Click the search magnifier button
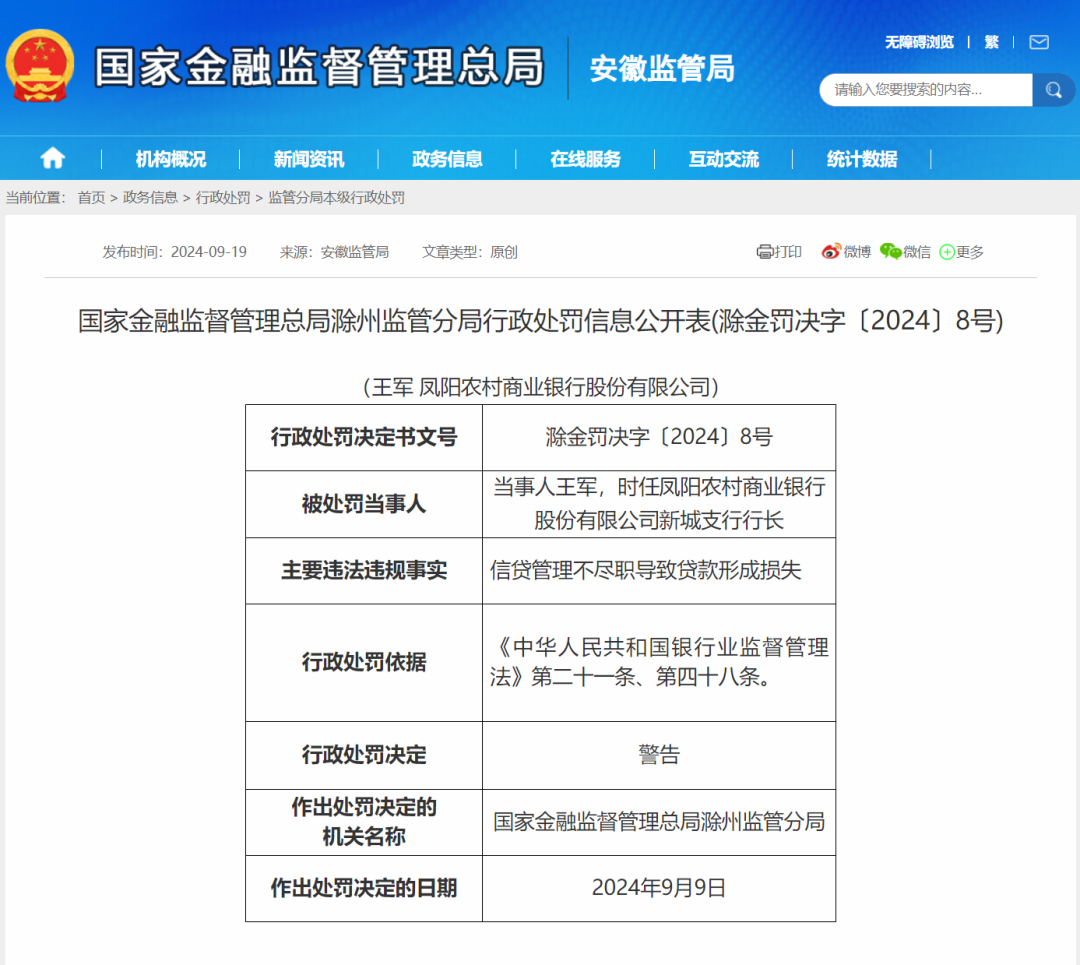Screen dimensions: 1080x965 tap(1053, 90)
